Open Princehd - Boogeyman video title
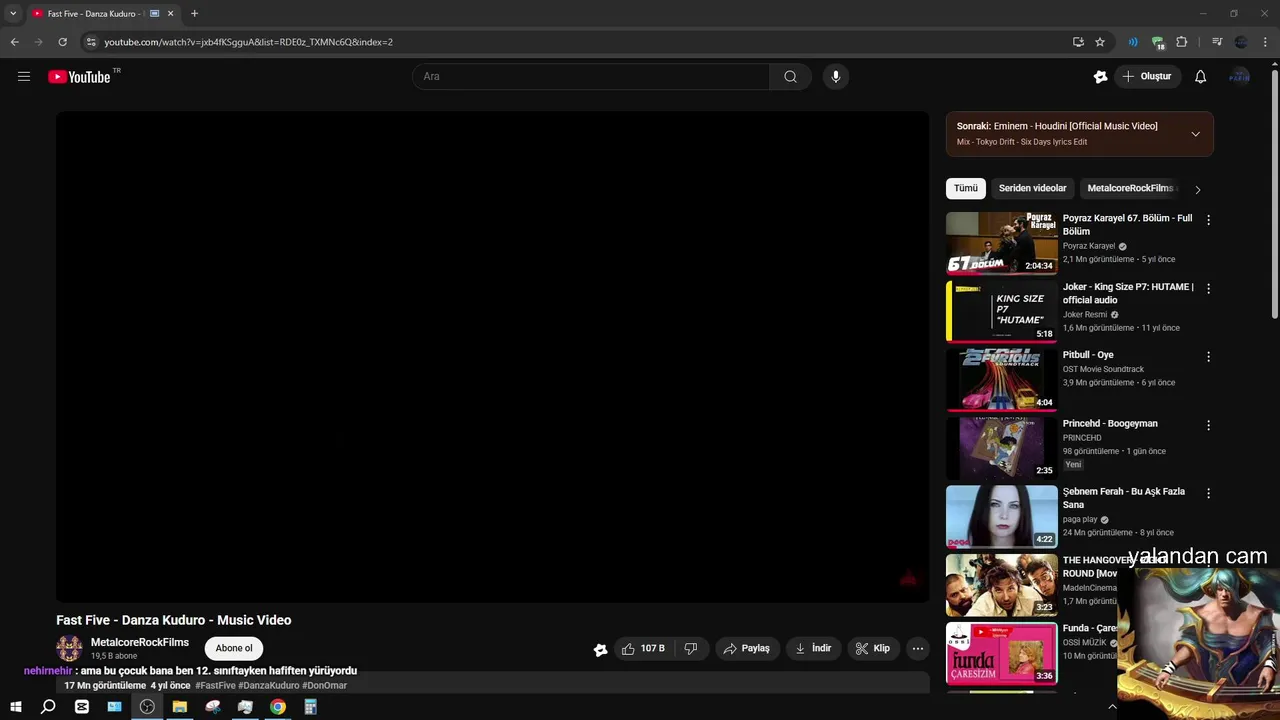 pos(1110,423)
